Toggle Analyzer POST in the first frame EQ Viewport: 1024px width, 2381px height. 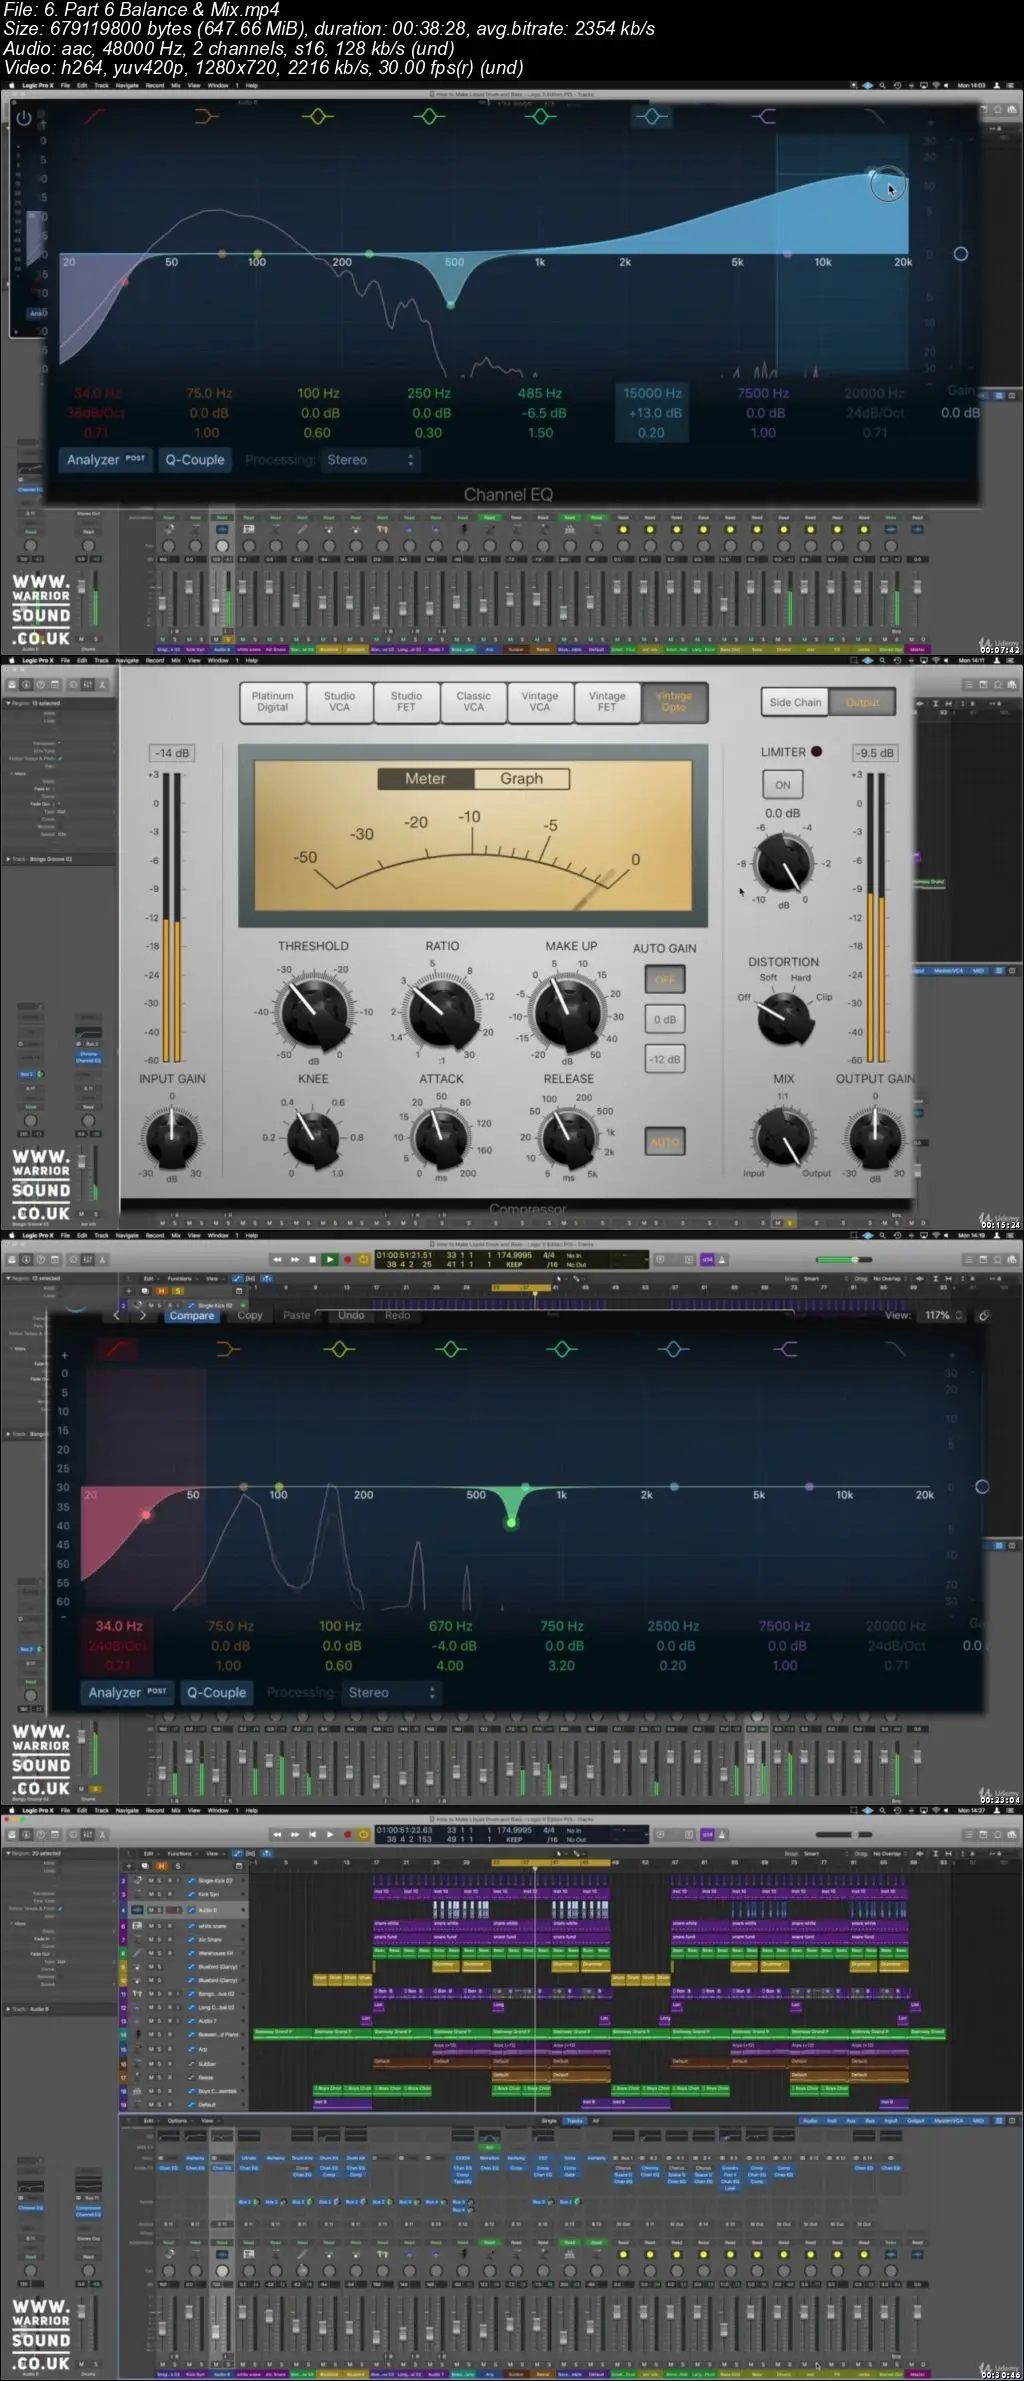(x=105, y=460)
